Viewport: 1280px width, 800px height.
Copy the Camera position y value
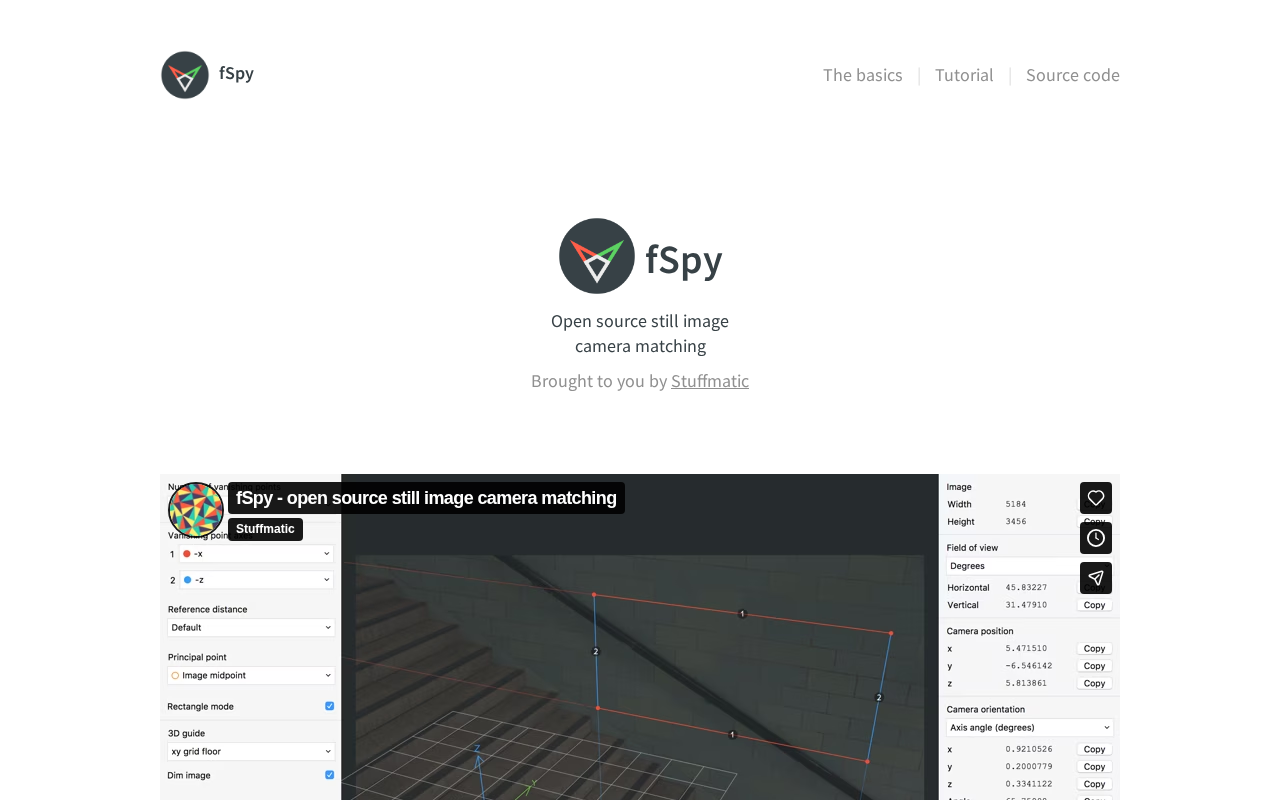tap(1095, 666)
